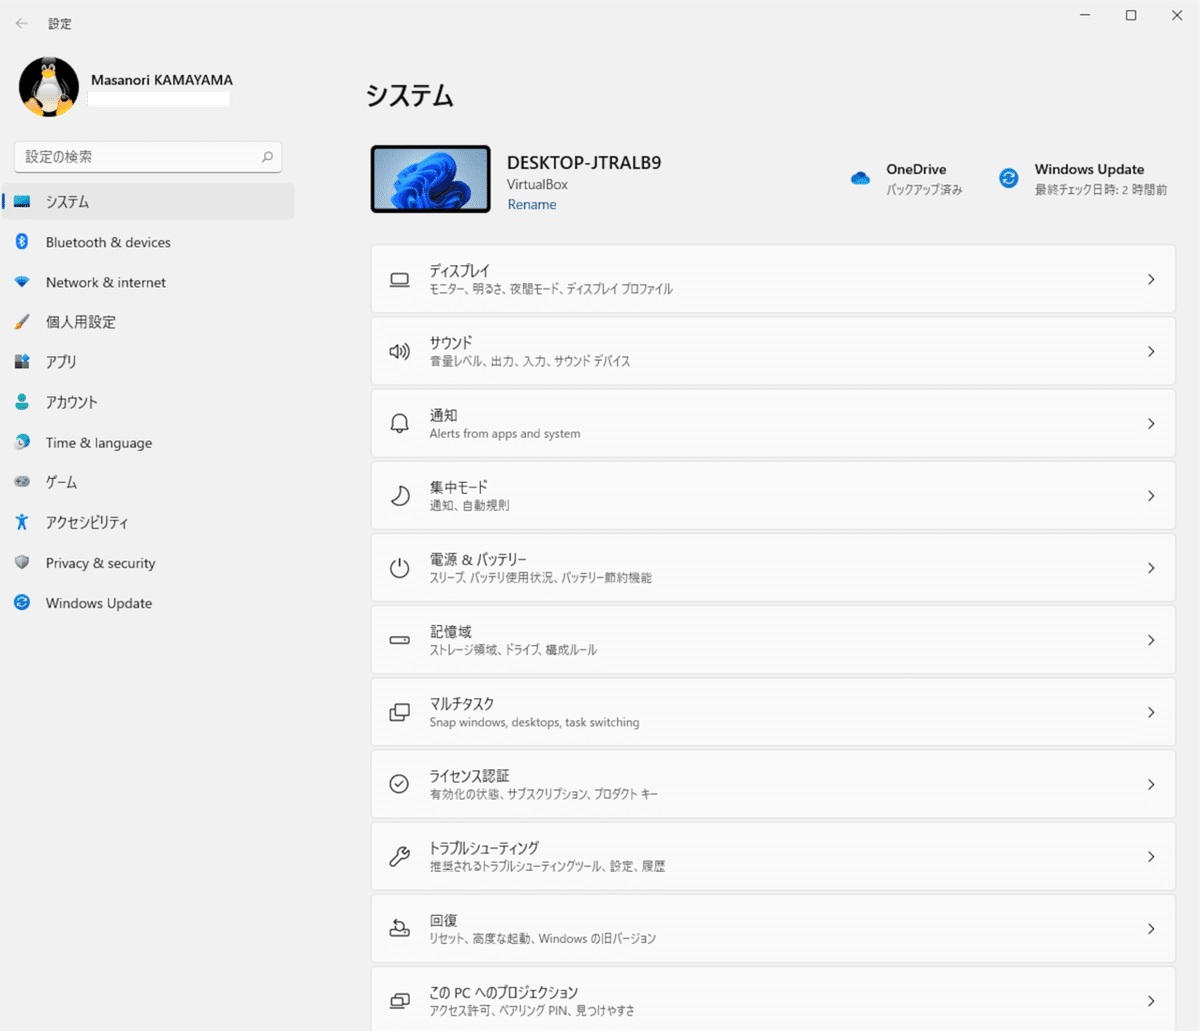Expand トラブルシューティング row chevron
The width and height of the screenshot is (1200, 1031).
(1151, 856)
